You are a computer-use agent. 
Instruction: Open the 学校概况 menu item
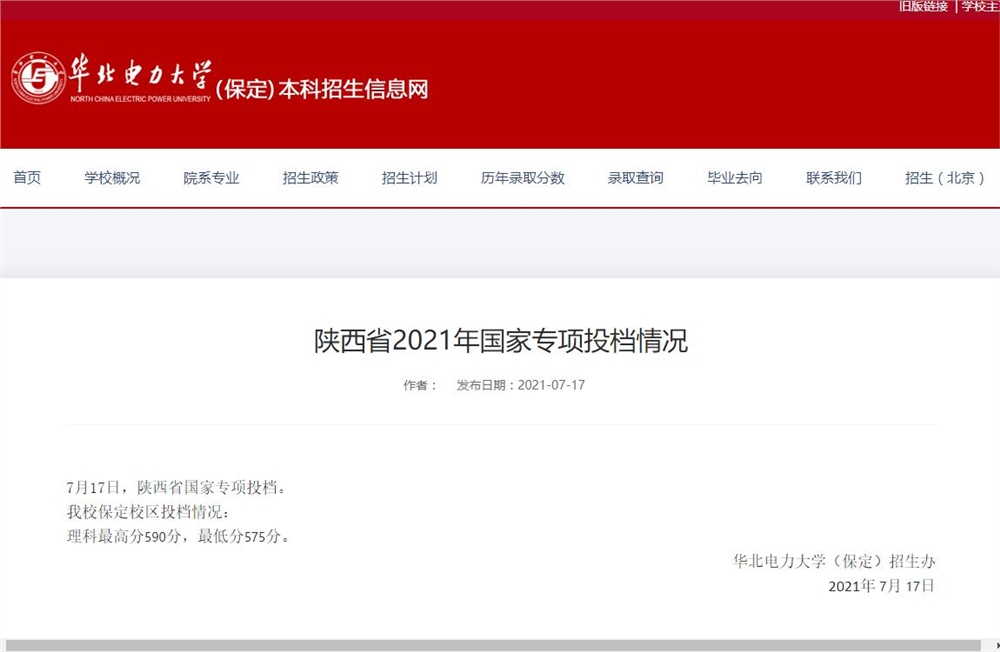112,178
